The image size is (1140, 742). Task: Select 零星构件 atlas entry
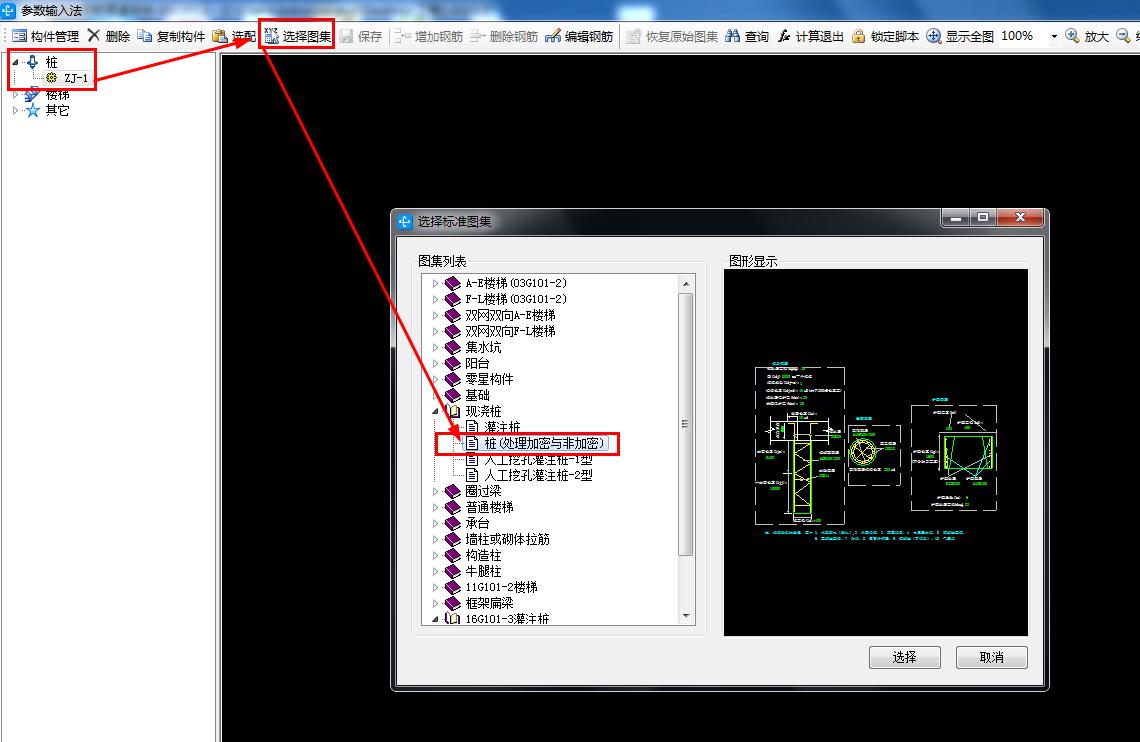tap(489, 379)
